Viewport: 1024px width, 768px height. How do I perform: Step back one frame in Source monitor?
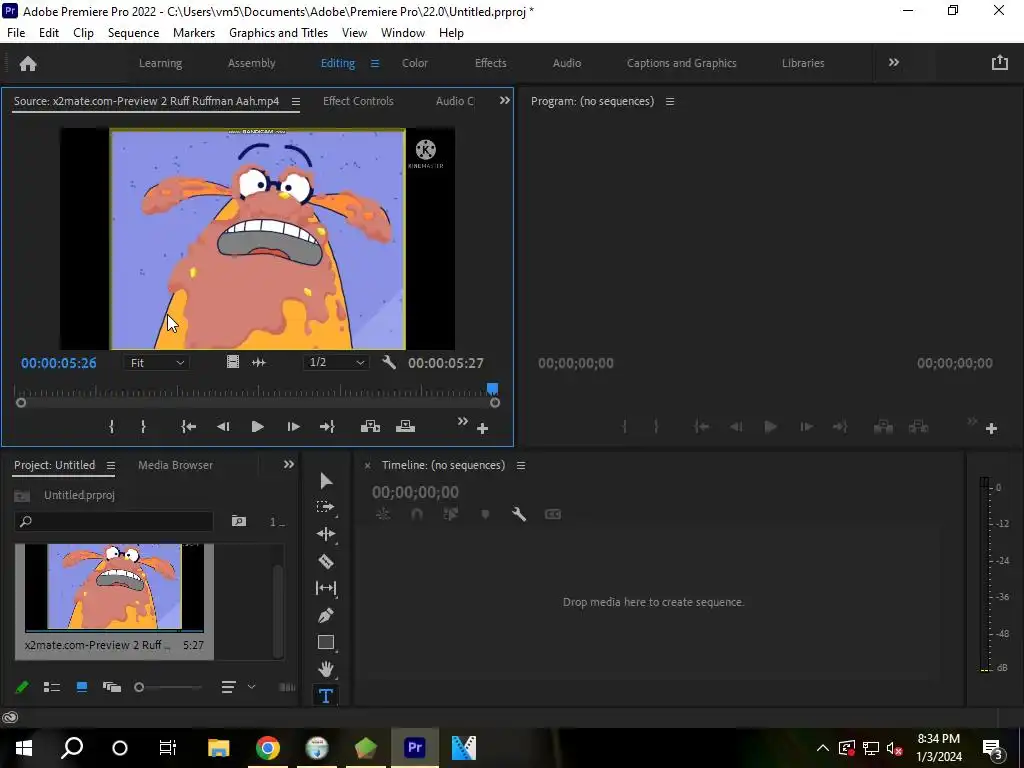point(223,427)
